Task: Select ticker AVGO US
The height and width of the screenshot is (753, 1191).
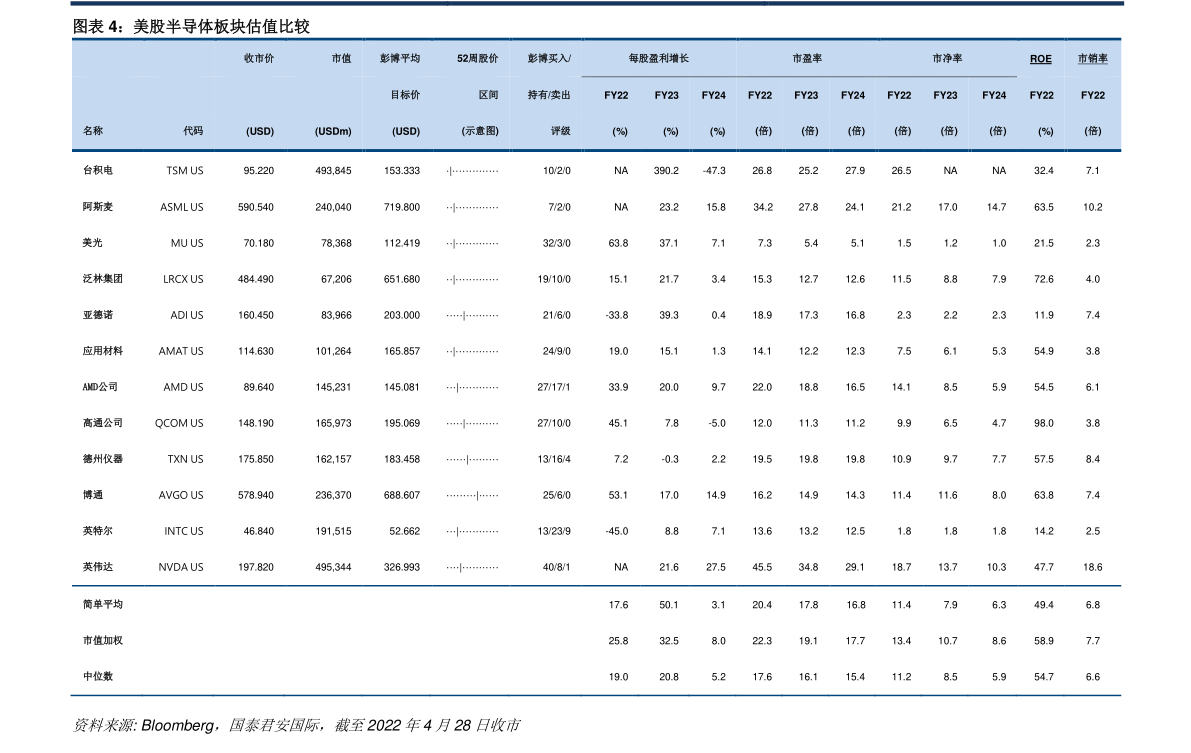Action: click(182, 495)
